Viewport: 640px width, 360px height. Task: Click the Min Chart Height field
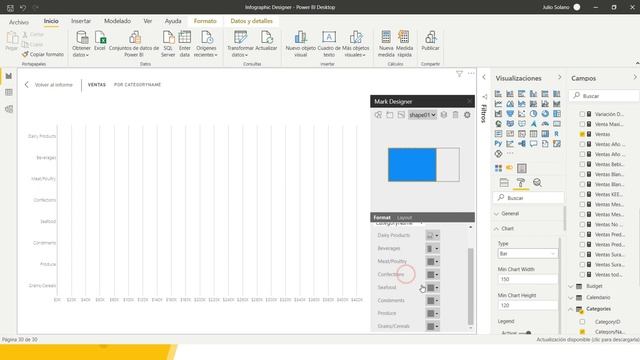coord(527,305)
